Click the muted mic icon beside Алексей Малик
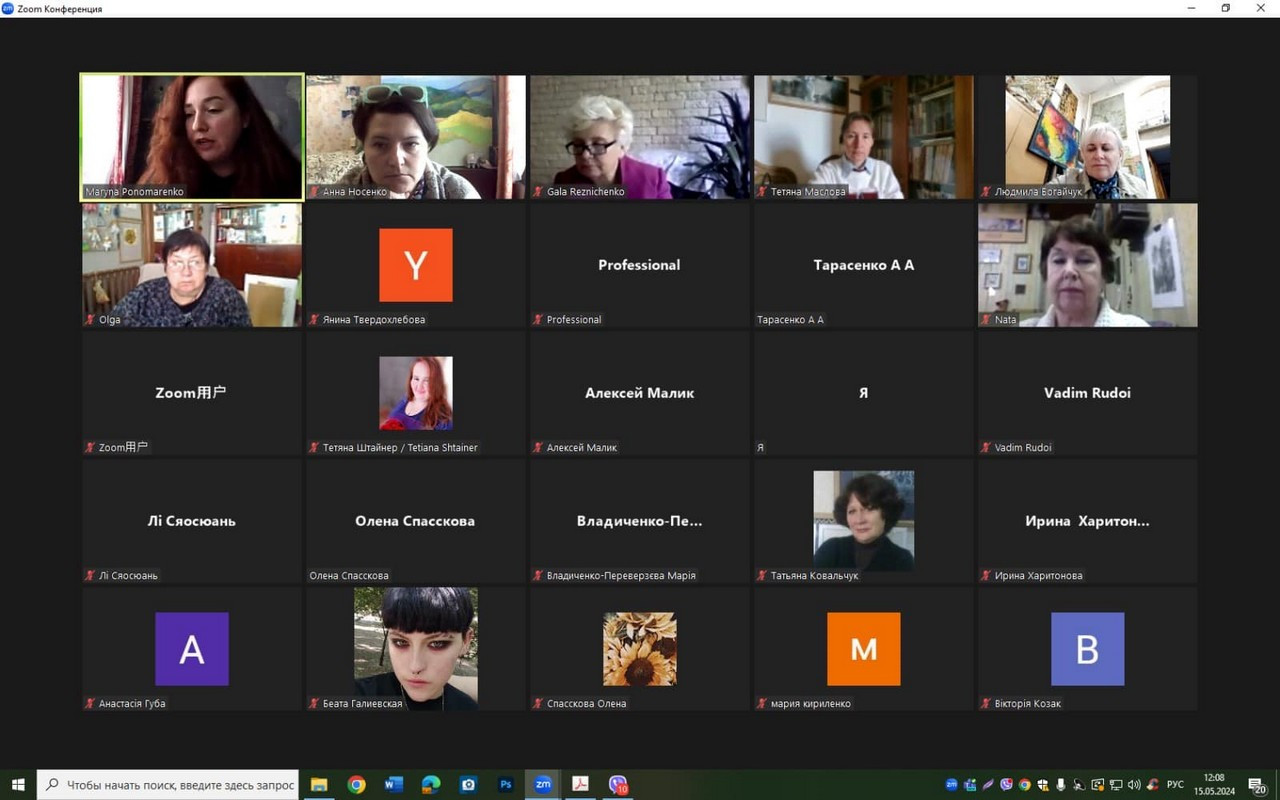Viewport: 1280px width, 800px height. (539, 448)
